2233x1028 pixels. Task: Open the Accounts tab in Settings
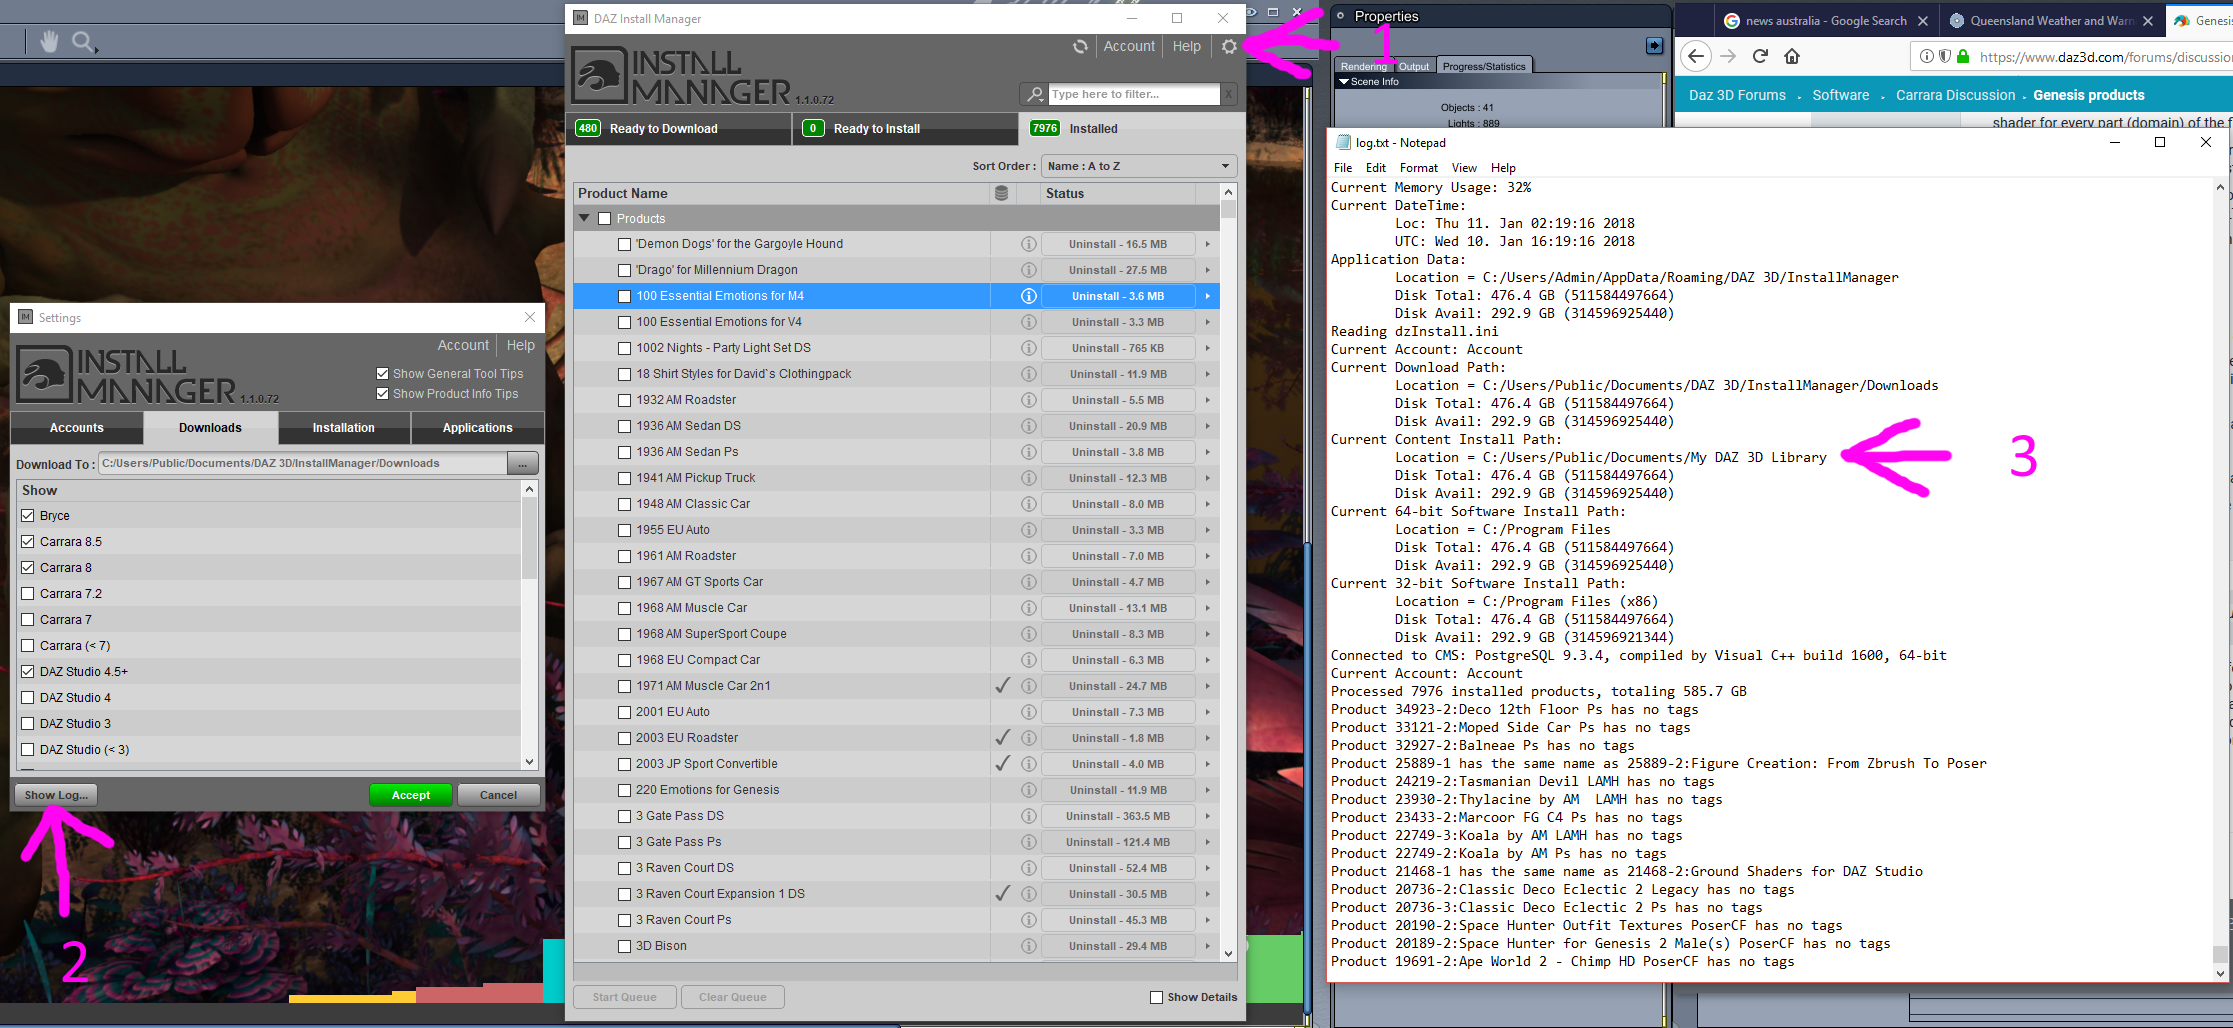click(77, 428)
